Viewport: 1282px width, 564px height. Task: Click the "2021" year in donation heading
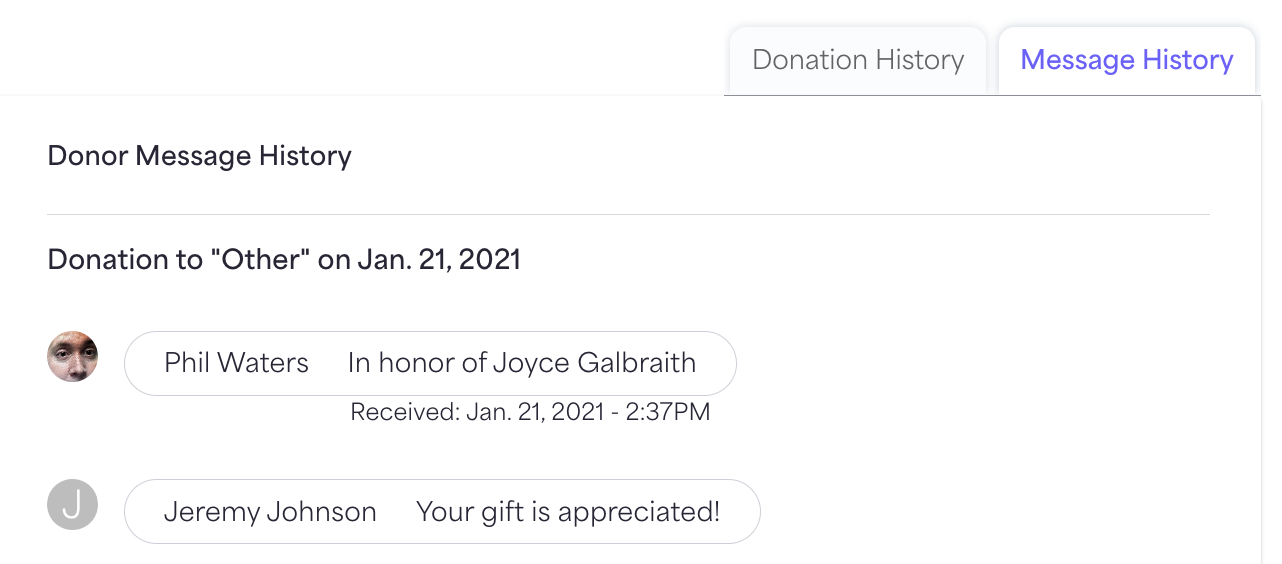point(489,260)
